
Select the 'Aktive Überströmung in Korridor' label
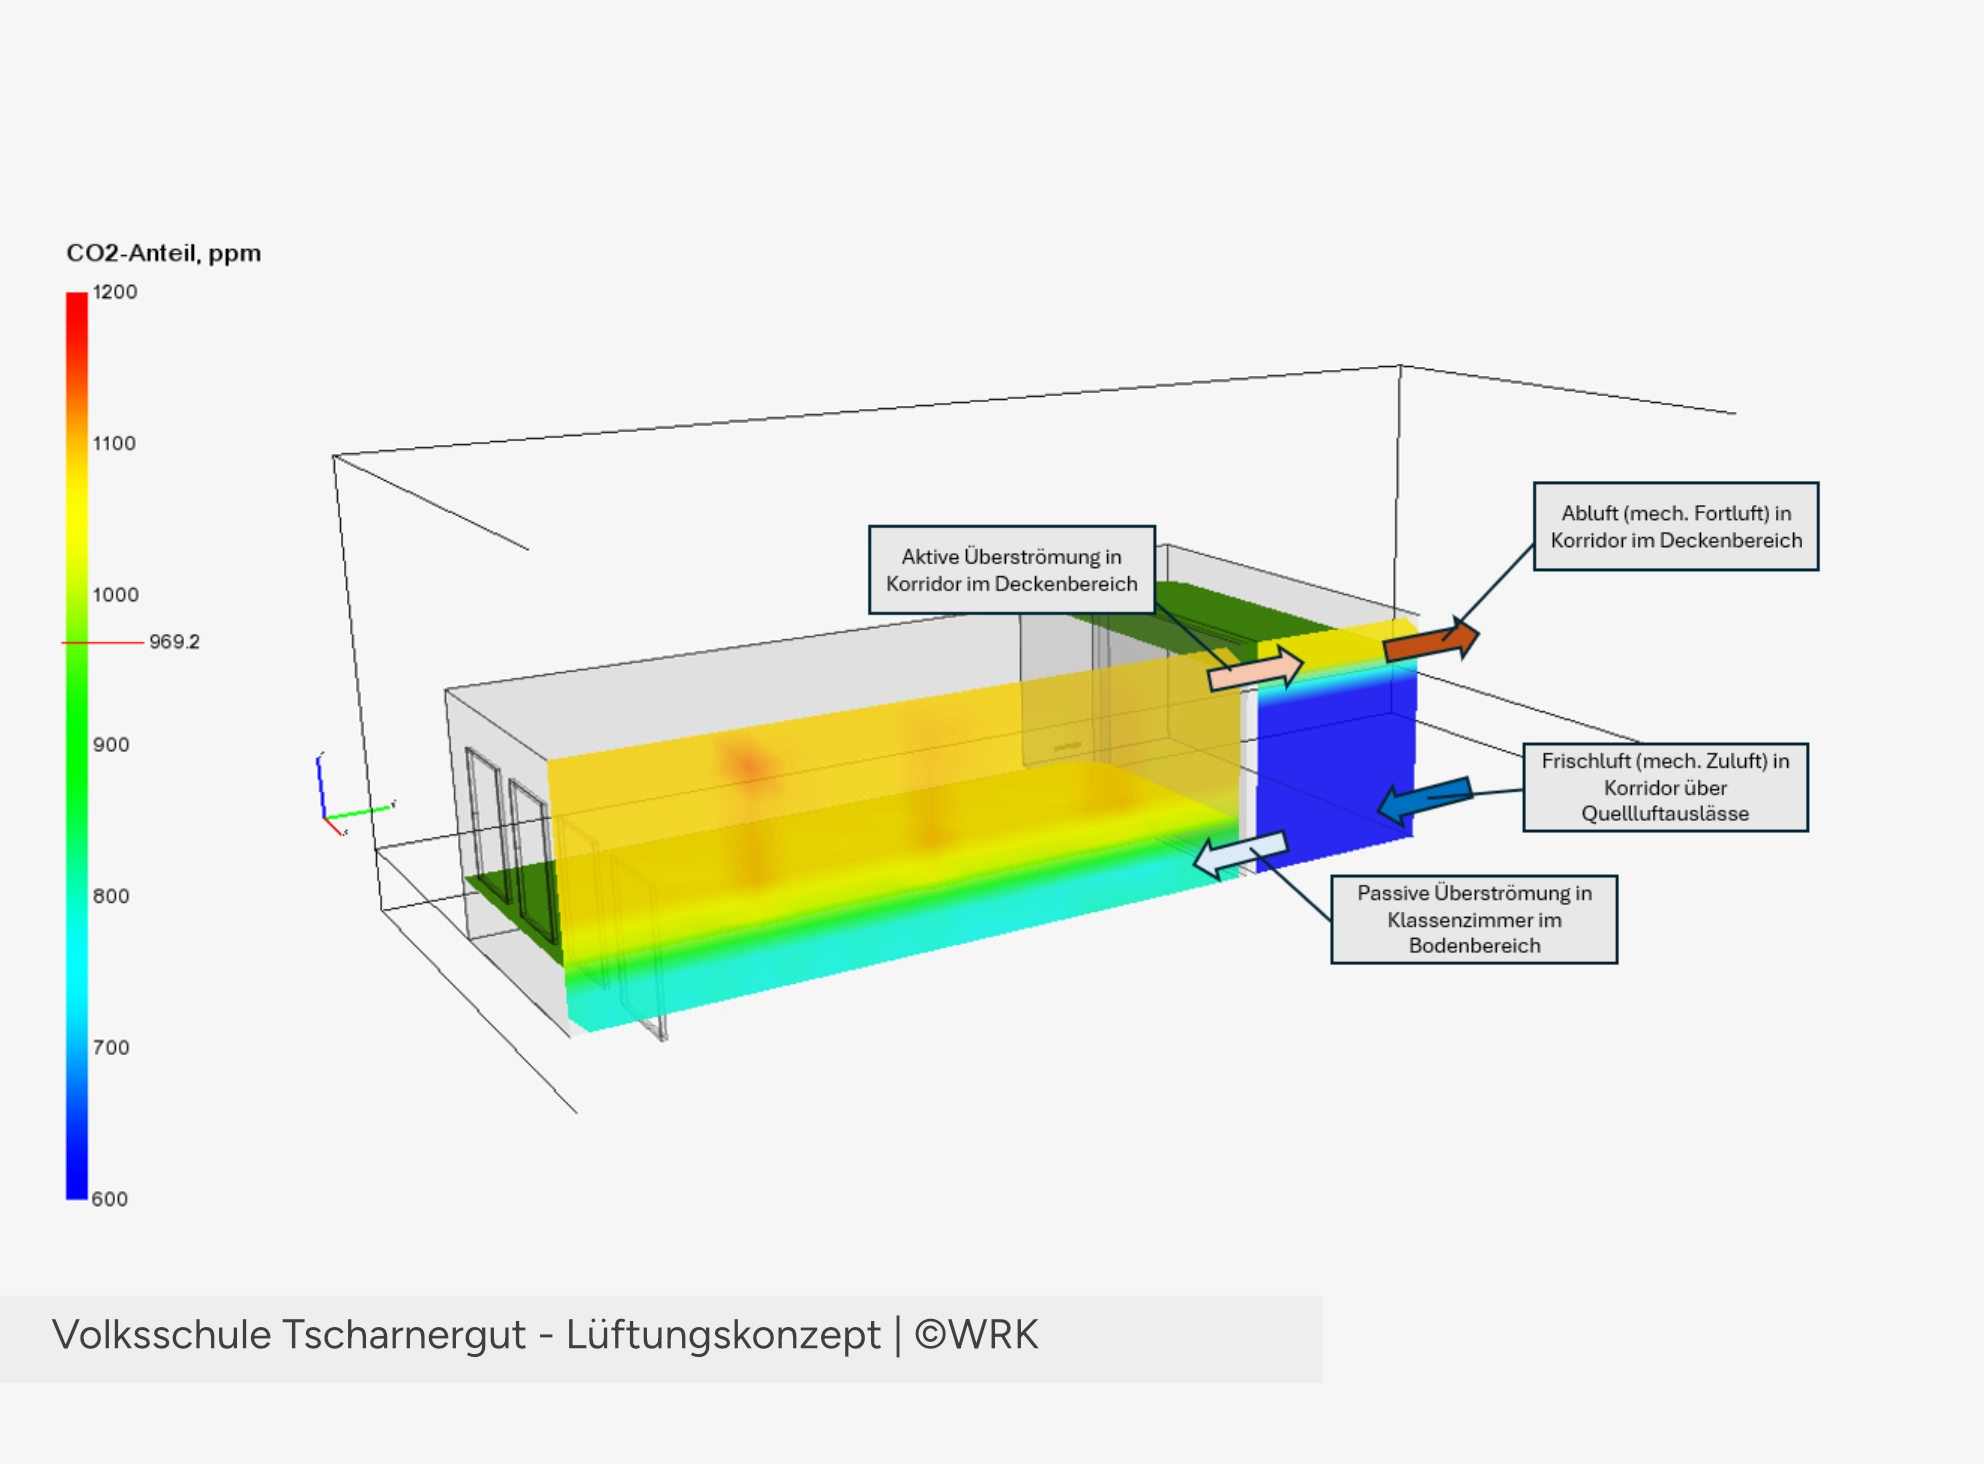[x=1011, y=570]
